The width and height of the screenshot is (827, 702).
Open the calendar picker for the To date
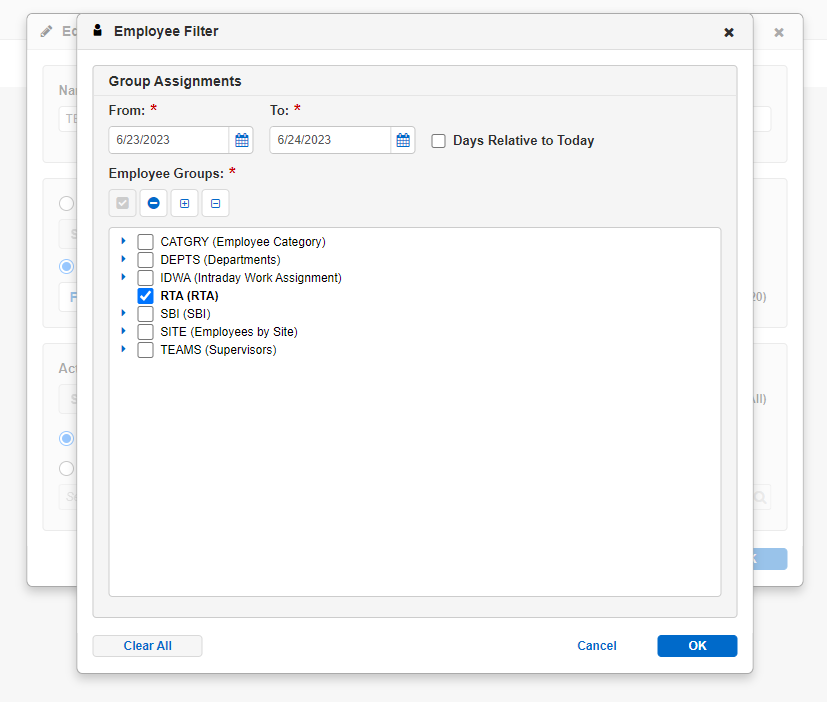tap(403, 140)
